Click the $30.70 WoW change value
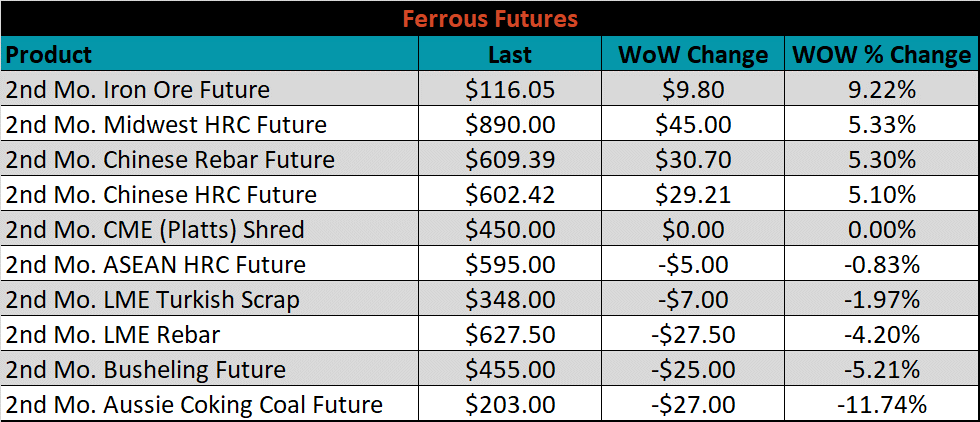980x422 pixels. pos(692,159)
